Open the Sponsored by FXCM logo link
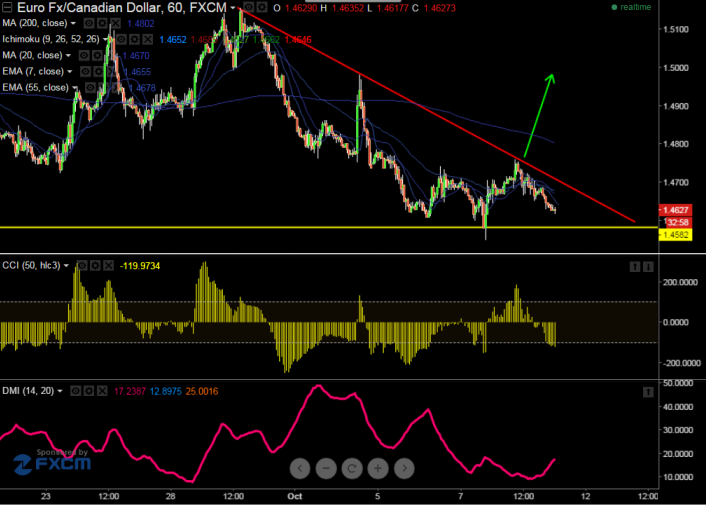The width and height of the screenshot is (706, 505). click(x=53, y=462)
